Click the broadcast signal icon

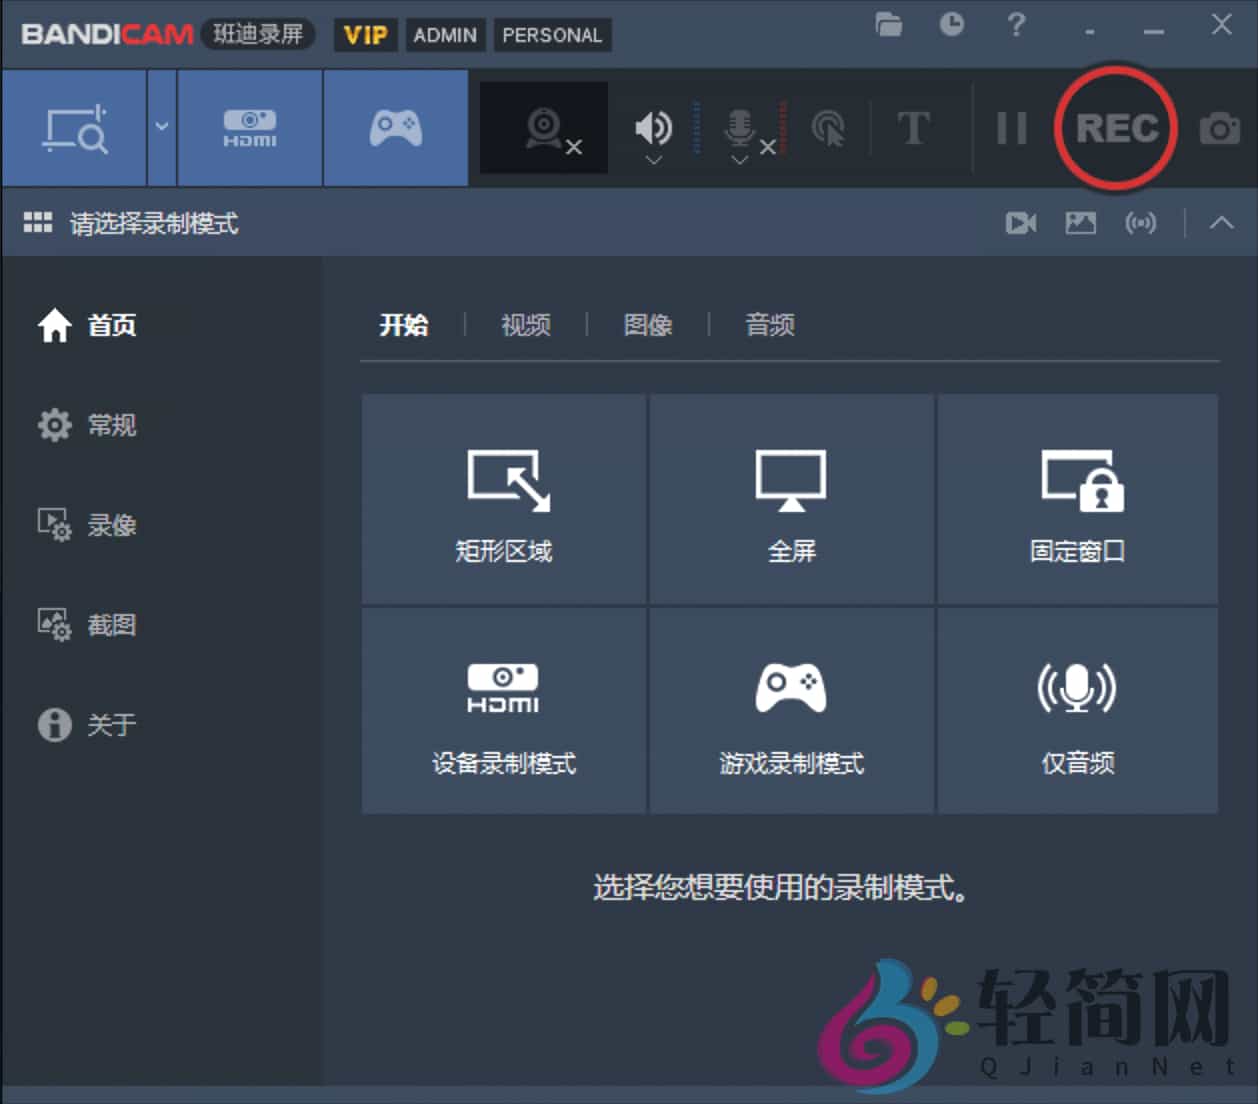coord(1142,223)
